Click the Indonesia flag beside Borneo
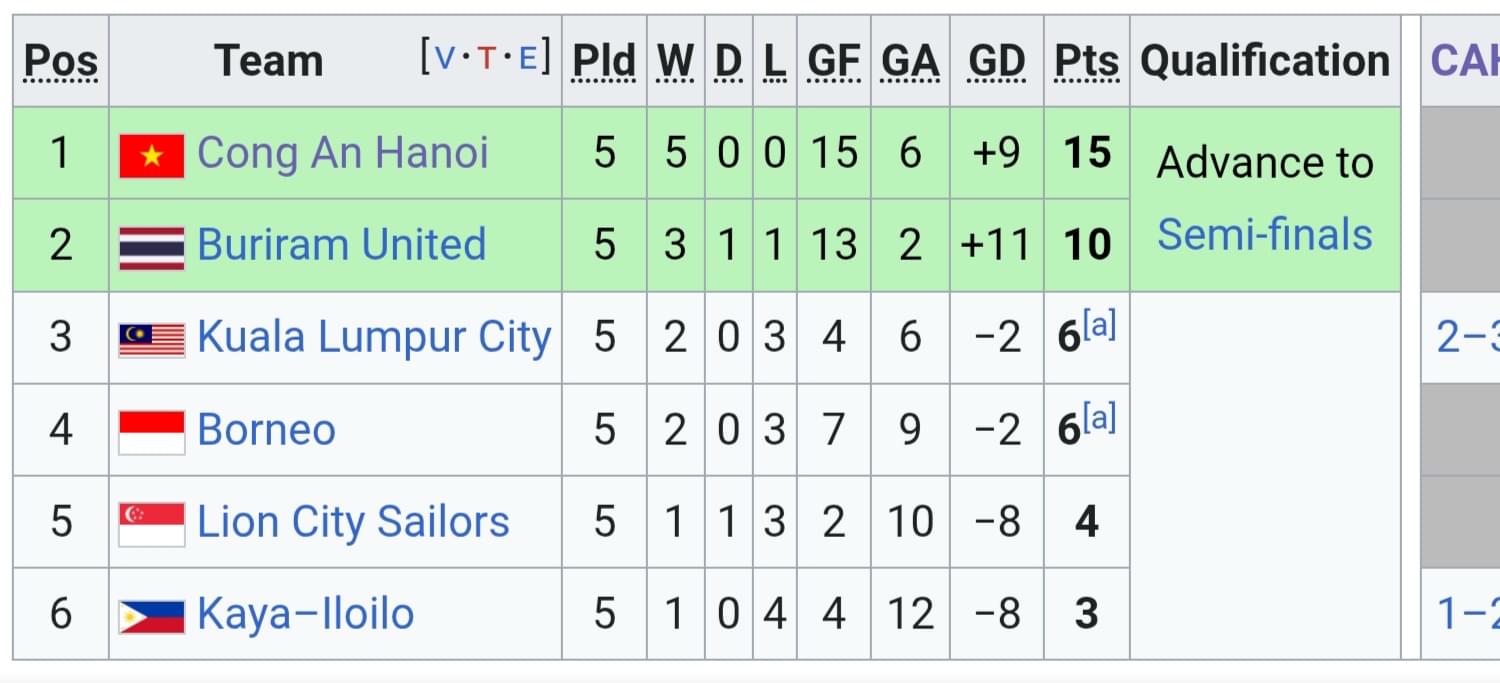This screenshot has height=683, width=1500. tap(152, 432)
